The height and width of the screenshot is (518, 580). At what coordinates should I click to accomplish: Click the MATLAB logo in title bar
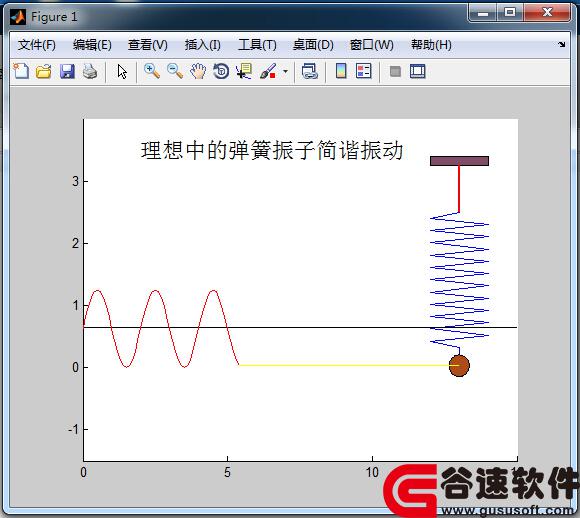coord(18,17)
